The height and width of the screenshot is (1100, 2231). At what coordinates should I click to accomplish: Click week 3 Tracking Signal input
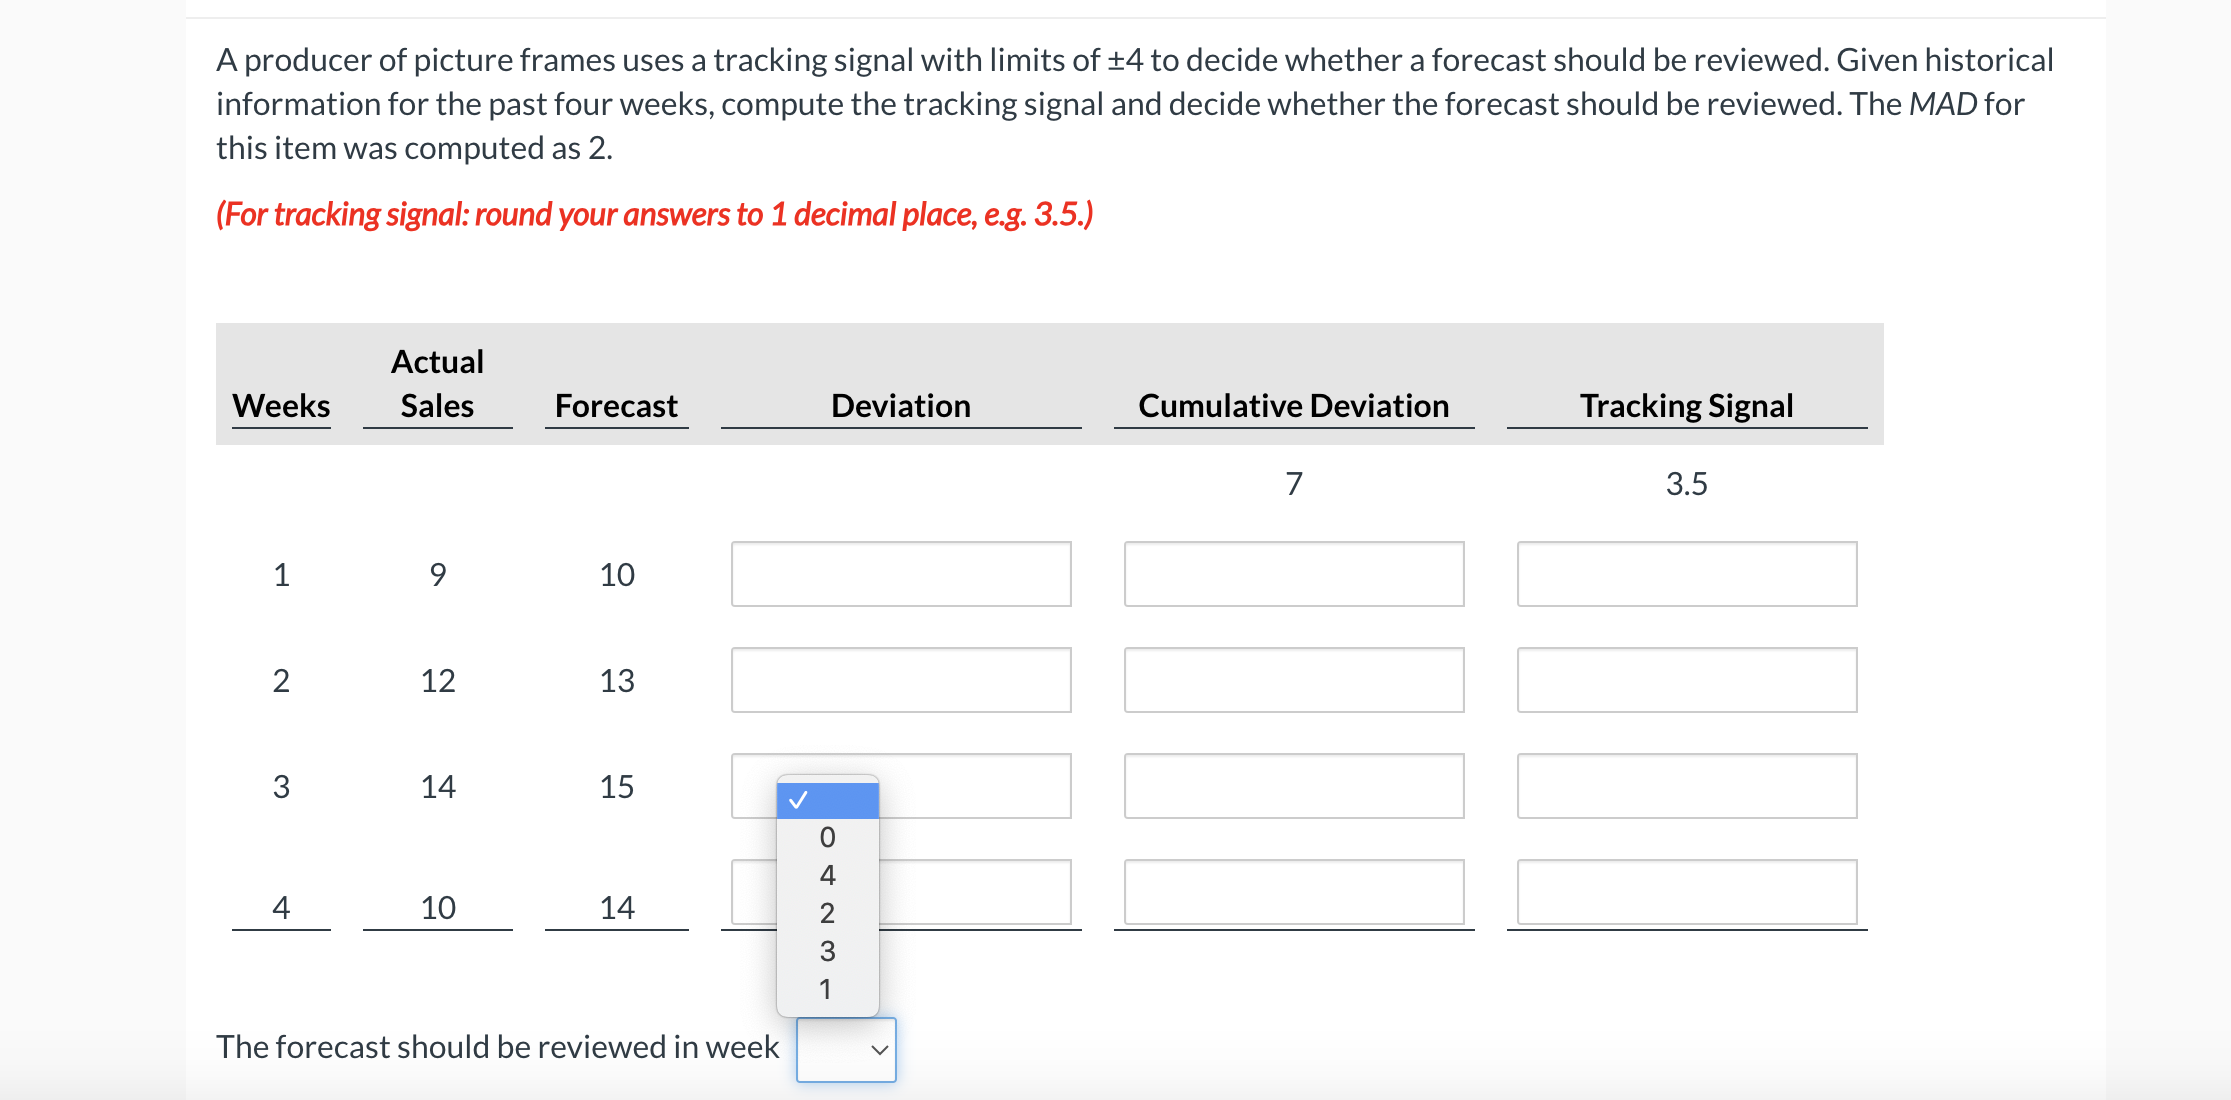pyautogui.click(x=1687, y=786)
